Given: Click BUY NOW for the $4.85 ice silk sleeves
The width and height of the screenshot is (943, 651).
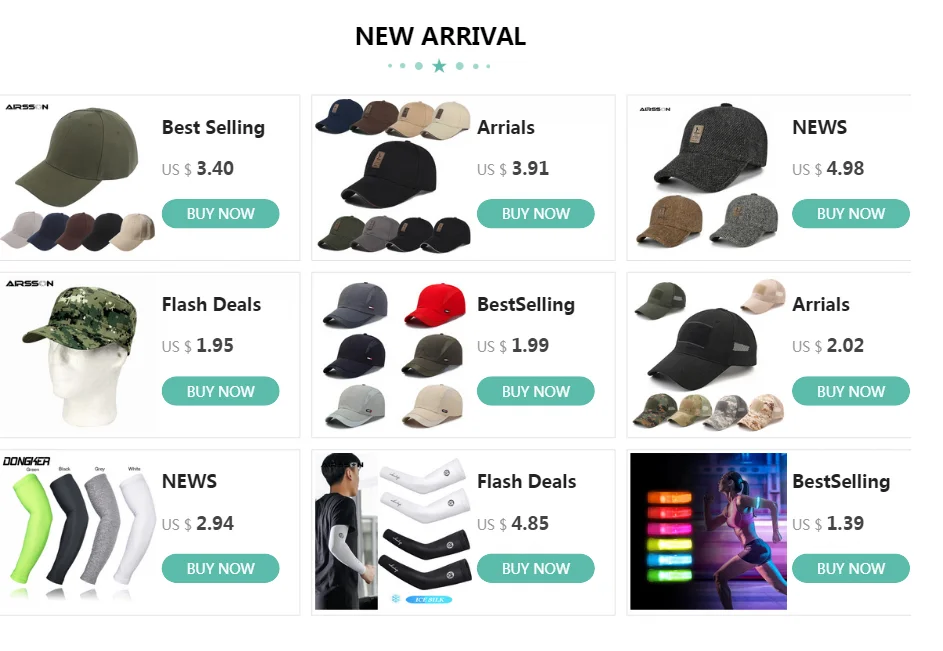Looking at the screenshot, I should coord(535,568).
